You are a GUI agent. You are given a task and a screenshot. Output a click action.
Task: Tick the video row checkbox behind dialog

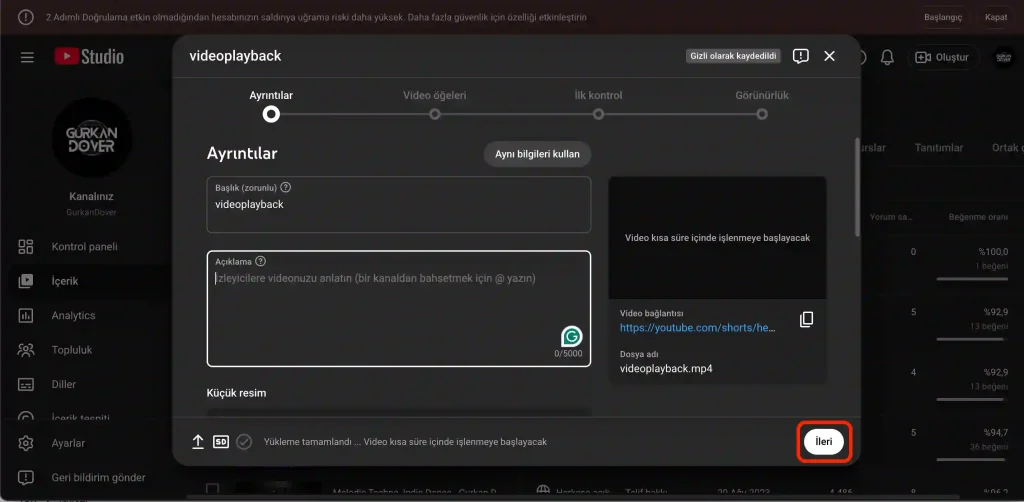click(212, 489)
